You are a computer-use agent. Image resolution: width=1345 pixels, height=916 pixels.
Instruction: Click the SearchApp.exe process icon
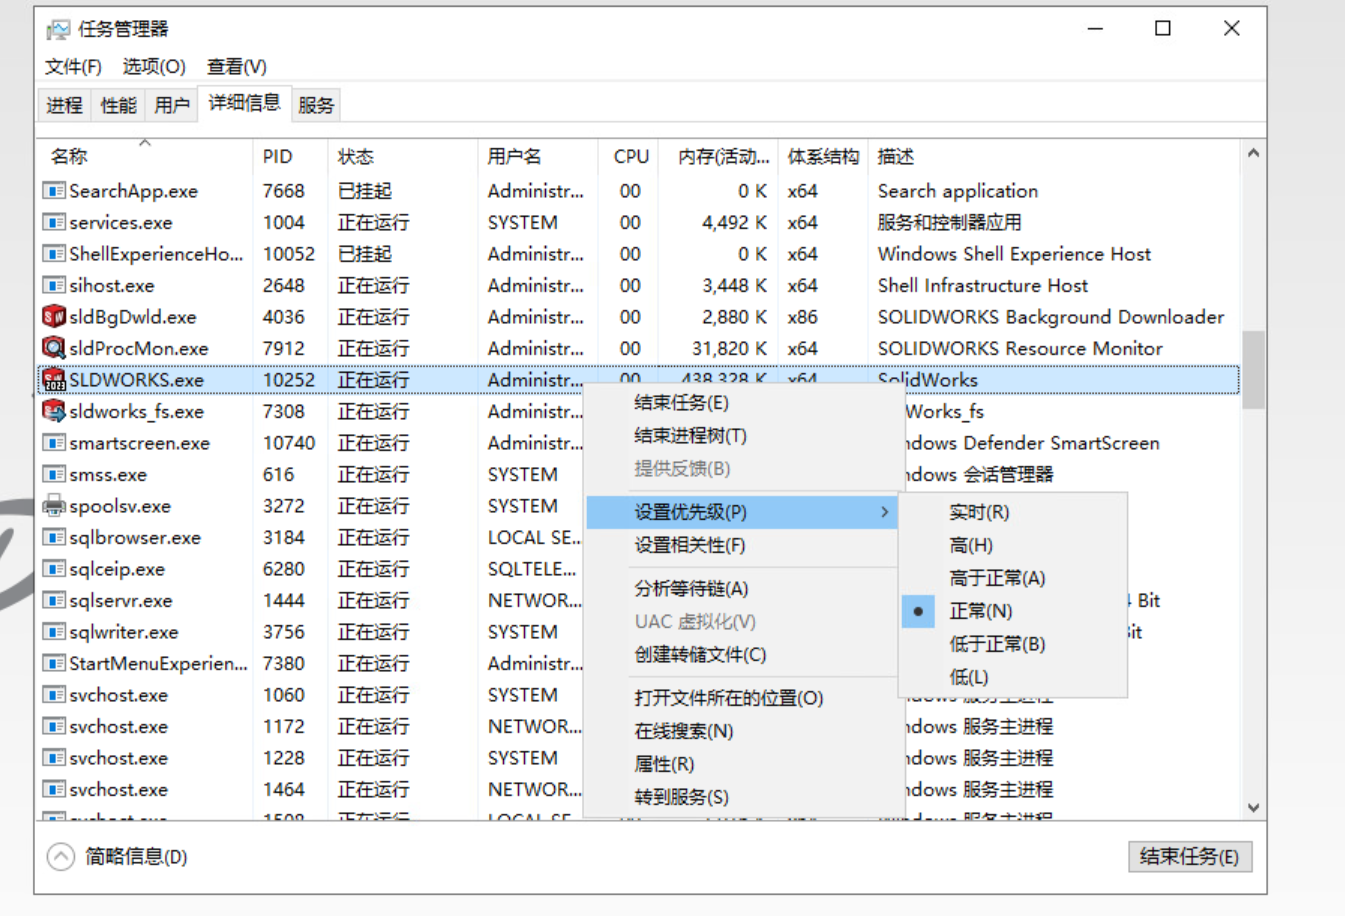pos(54,191)
